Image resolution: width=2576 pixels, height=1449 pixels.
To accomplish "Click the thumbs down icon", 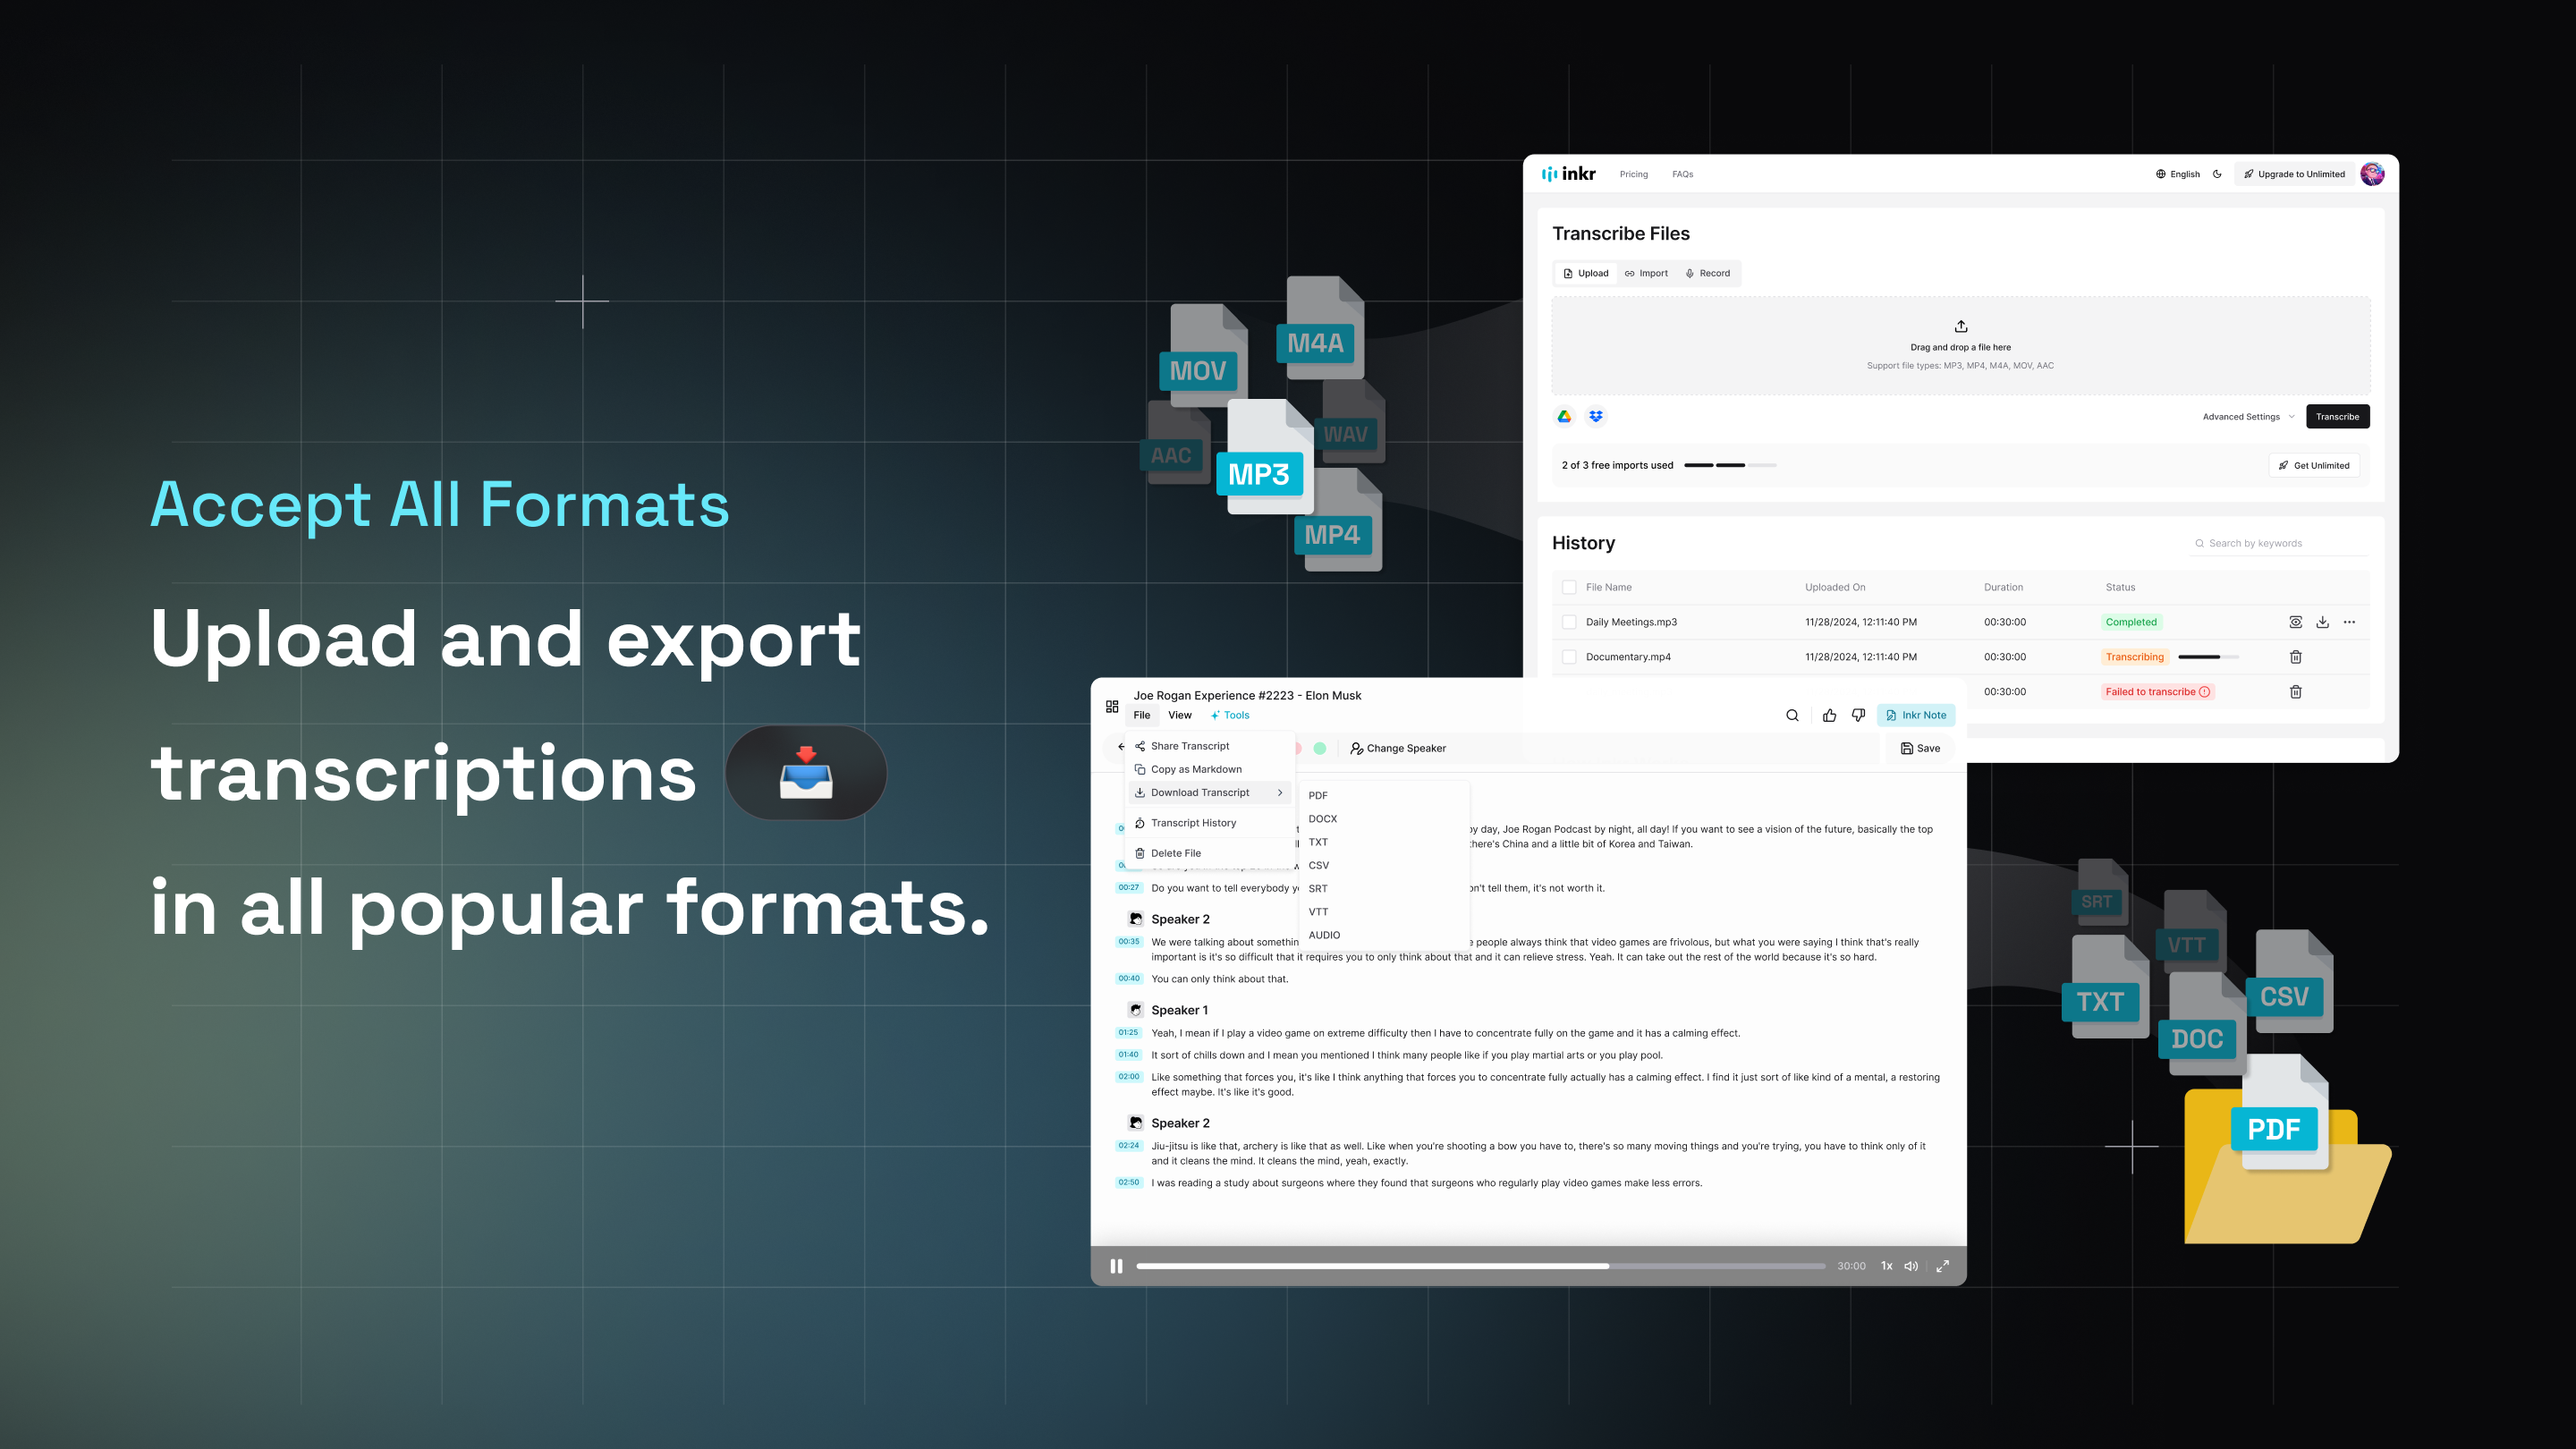I will click(x=1858, y=715).
